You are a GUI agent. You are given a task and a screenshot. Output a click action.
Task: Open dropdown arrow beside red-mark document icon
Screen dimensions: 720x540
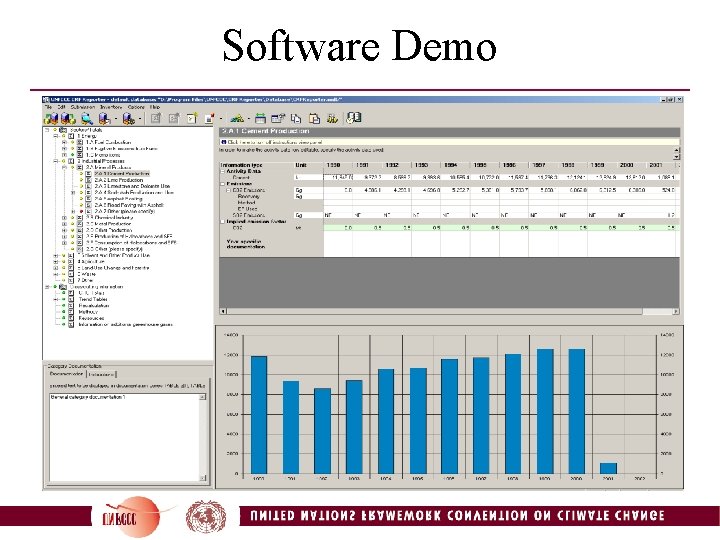pos(221,119)
